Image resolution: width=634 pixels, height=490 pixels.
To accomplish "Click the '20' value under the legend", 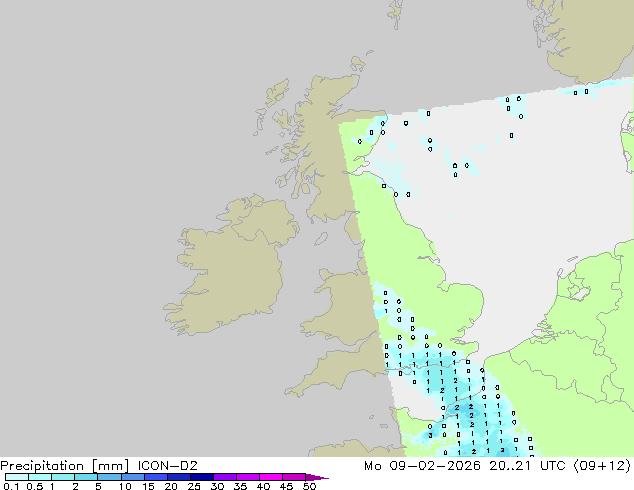I will [171, 486].
